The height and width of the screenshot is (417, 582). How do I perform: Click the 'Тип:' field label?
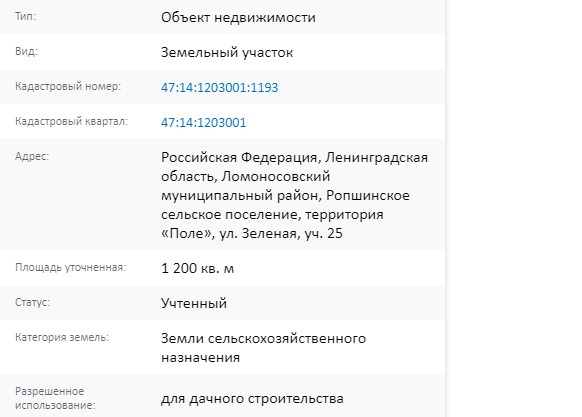[25, 16]
